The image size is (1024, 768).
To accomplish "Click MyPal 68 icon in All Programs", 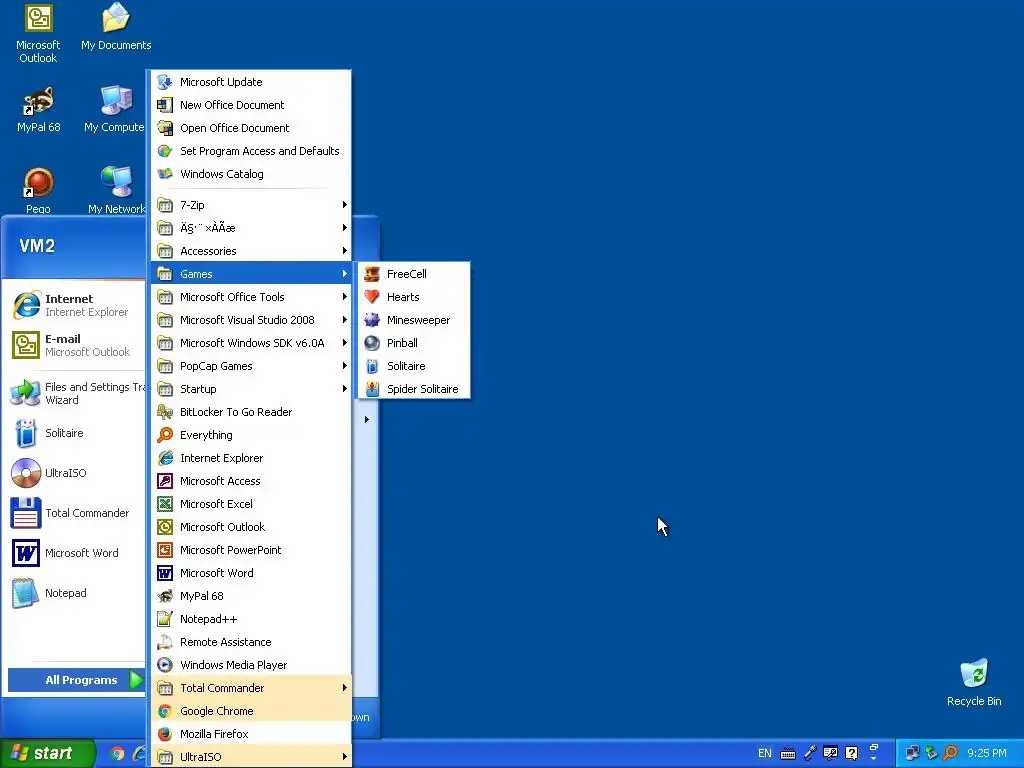I will pyautogui.click(x=165, y=596).
